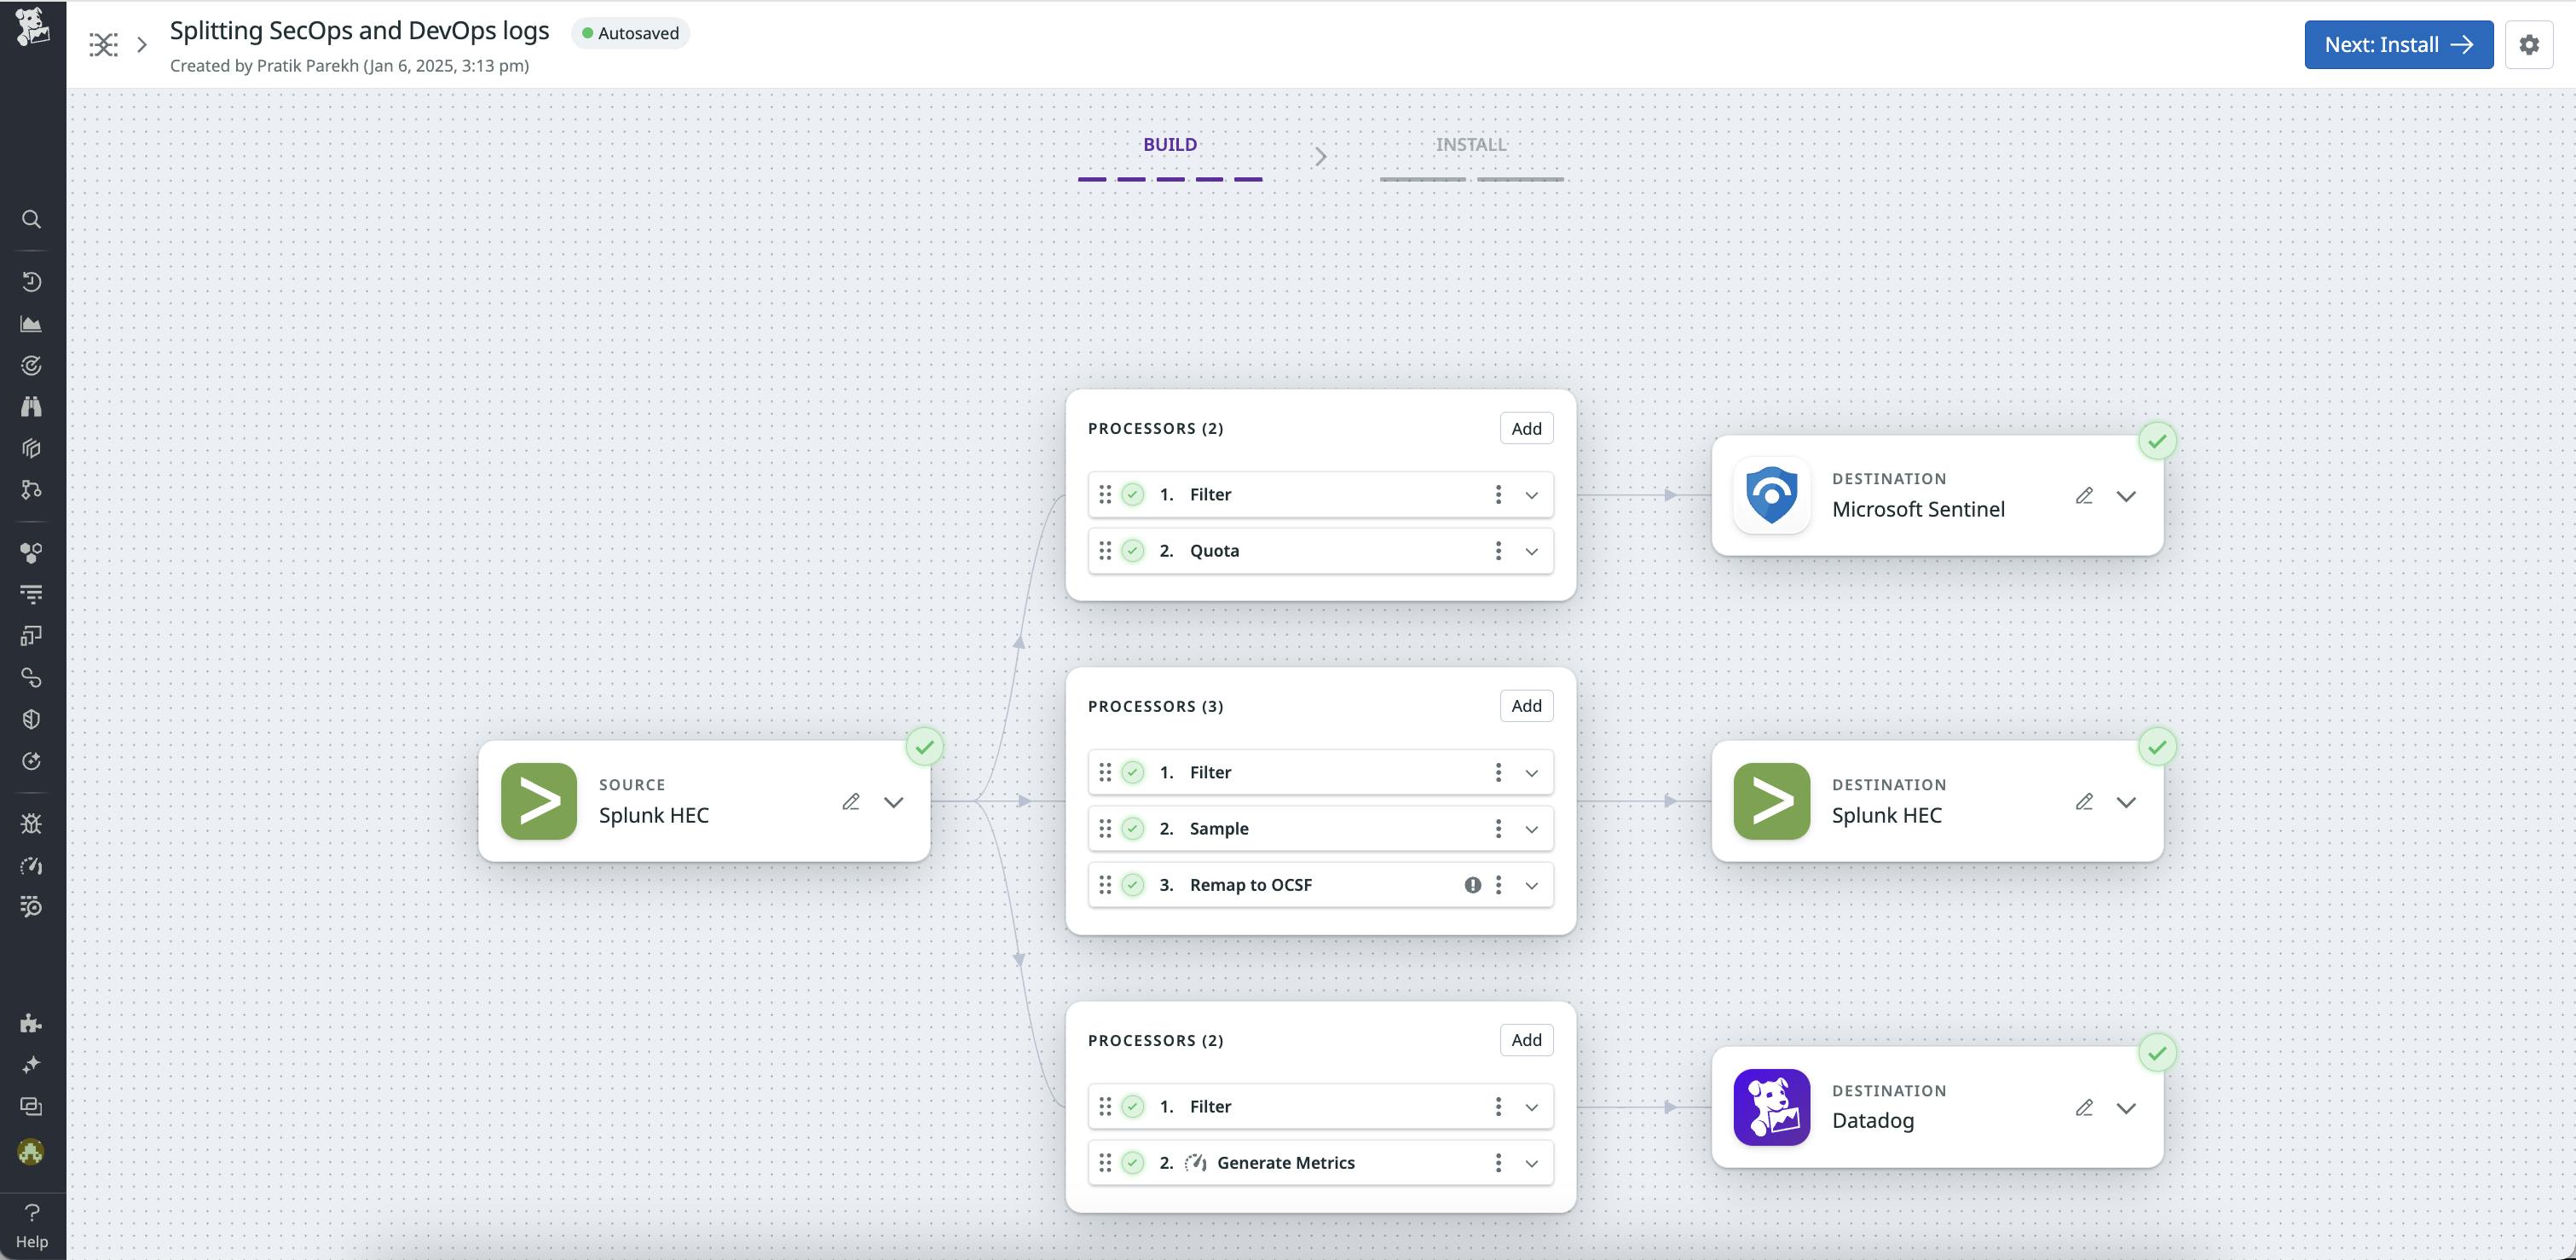
Task: Toggle the Sample processor enabled checkmark
Action: [x=1132, y=829]
